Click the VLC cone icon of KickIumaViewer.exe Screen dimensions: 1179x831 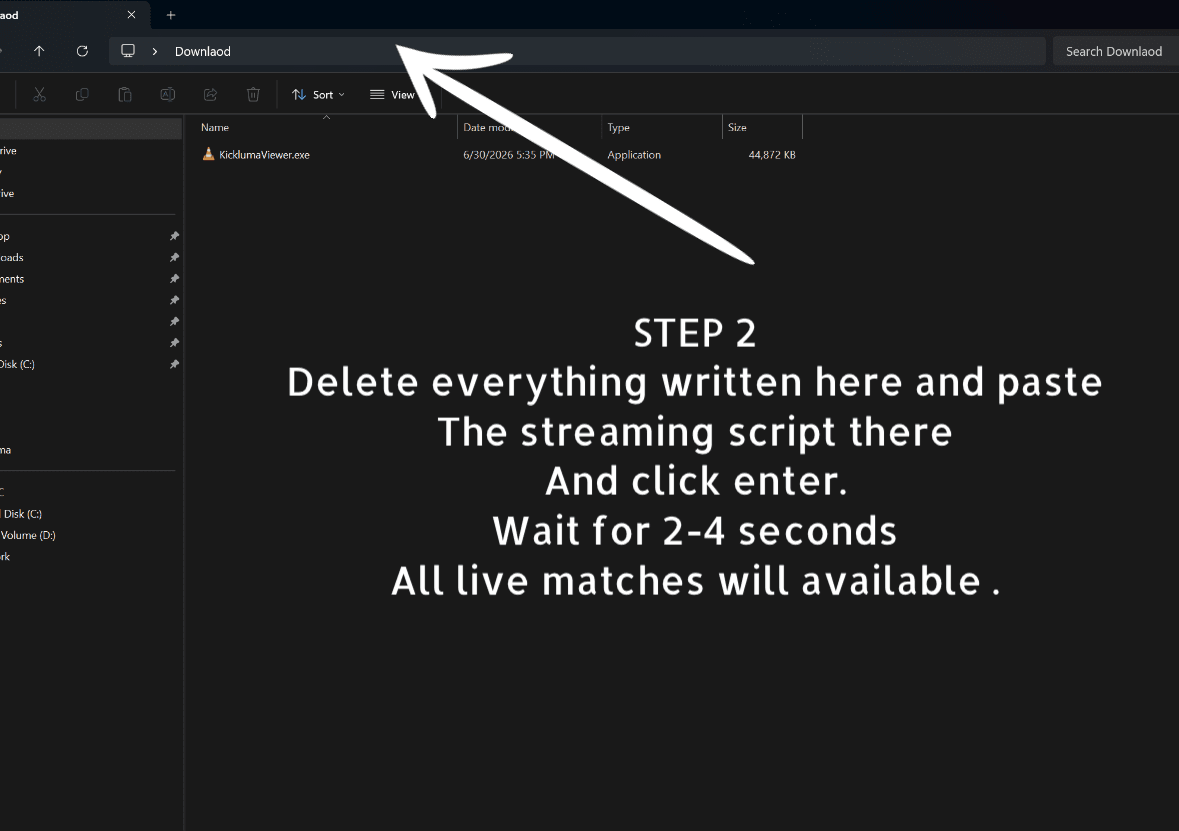(x=208, y=154)
